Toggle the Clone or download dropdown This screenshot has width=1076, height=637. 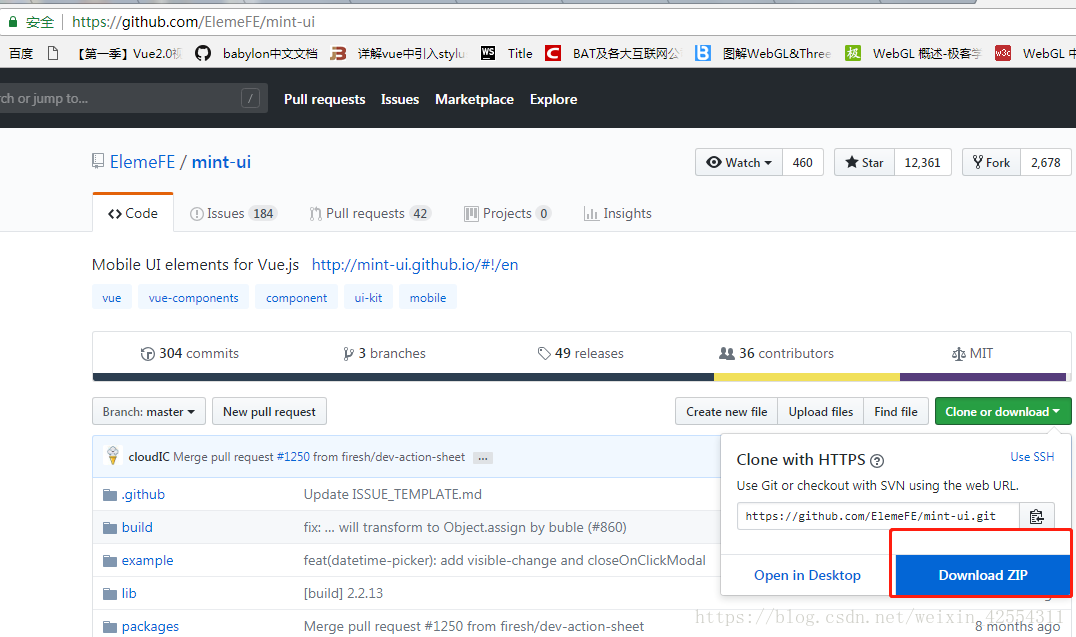pos(1003,411)
